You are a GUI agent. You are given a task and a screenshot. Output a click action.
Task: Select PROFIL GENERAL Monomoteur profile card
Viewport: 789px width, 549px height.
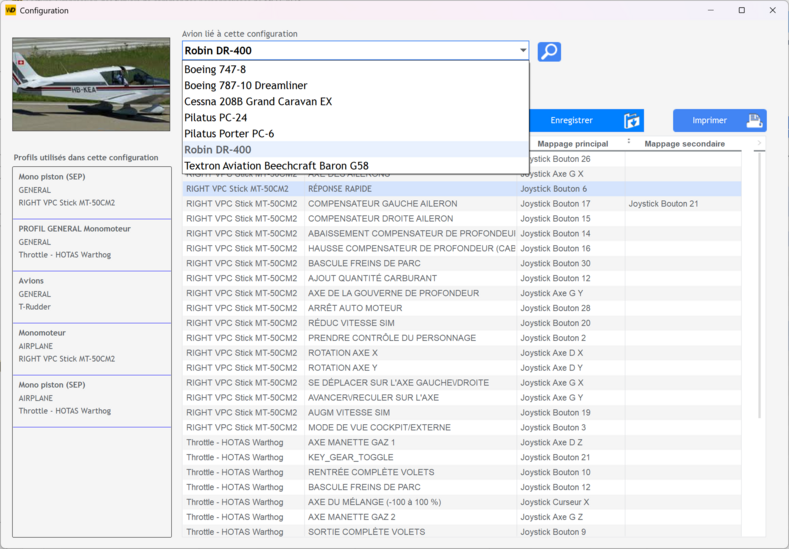92,245
